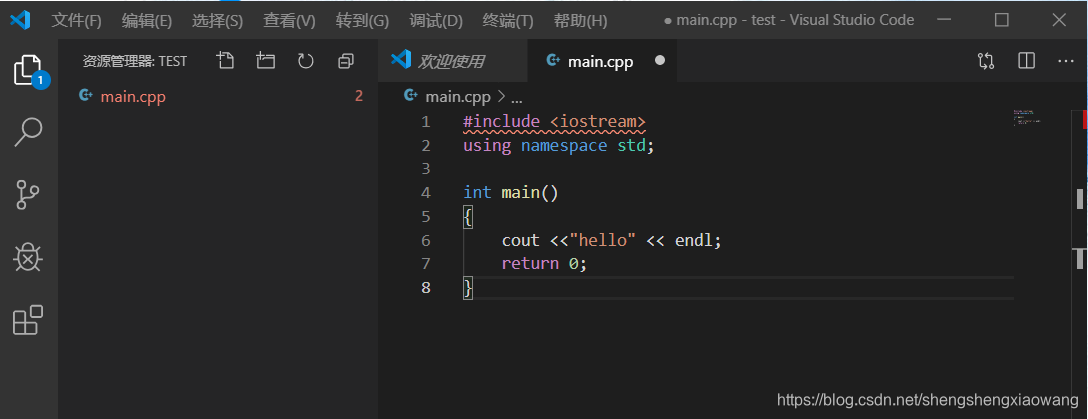The height and width of the screenshot is (419, 1088).
Task: Open the Extensions view icon
Action: pos(28,320)
